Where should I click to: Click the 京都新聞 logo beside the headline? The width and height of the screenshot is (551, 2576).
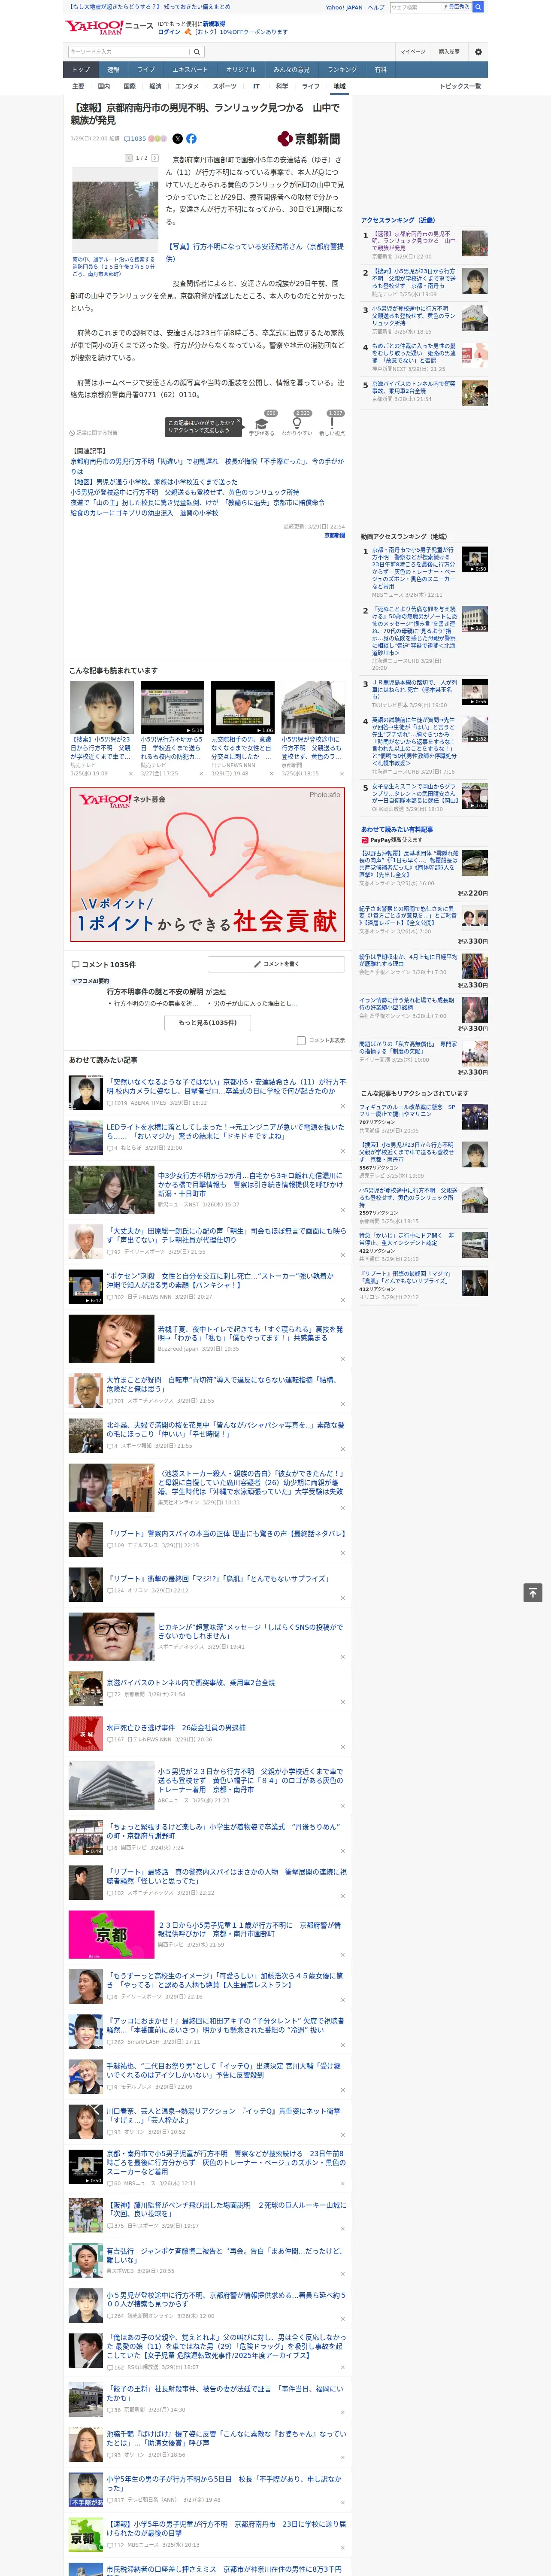(309, 139)
